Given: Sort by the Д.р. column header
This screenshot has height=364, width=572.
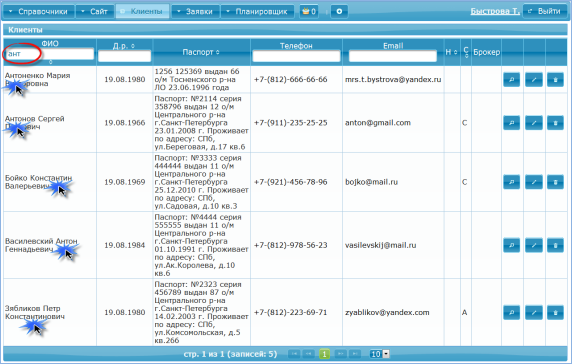Looking at the screenshot, I should click(124, 46).
